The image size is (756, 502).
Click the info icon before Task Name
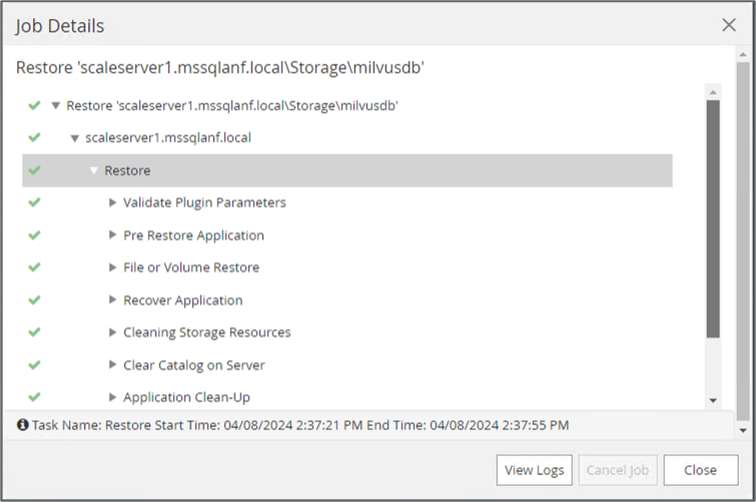(22, 425)
